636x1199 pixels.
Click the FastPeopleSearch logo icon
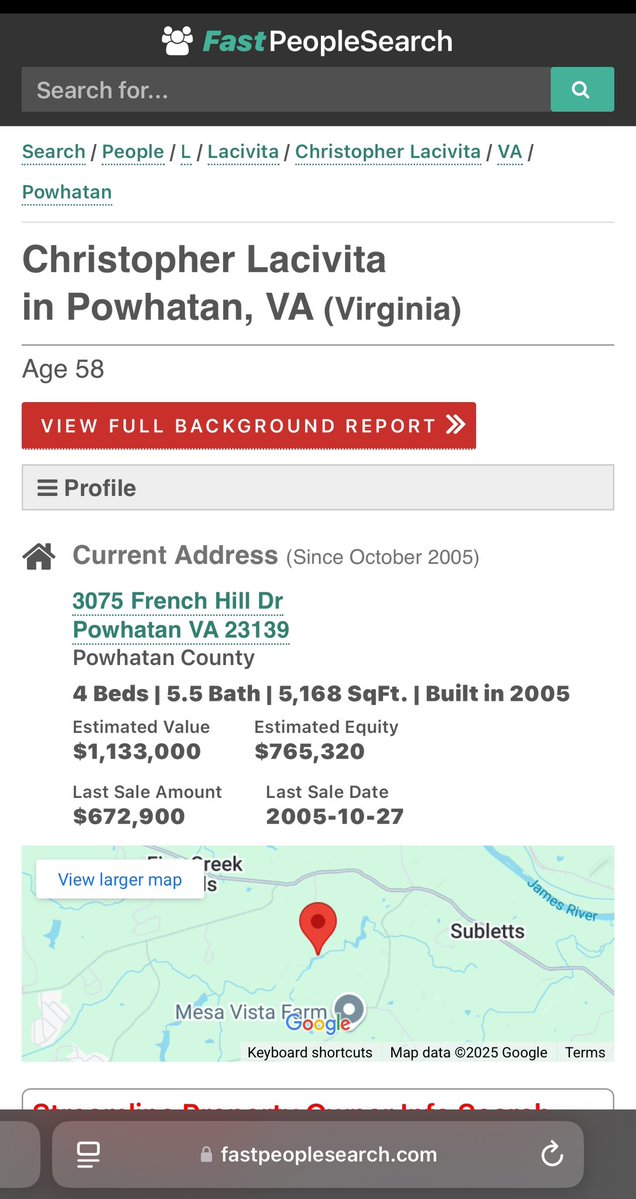(x=177, y=41)
